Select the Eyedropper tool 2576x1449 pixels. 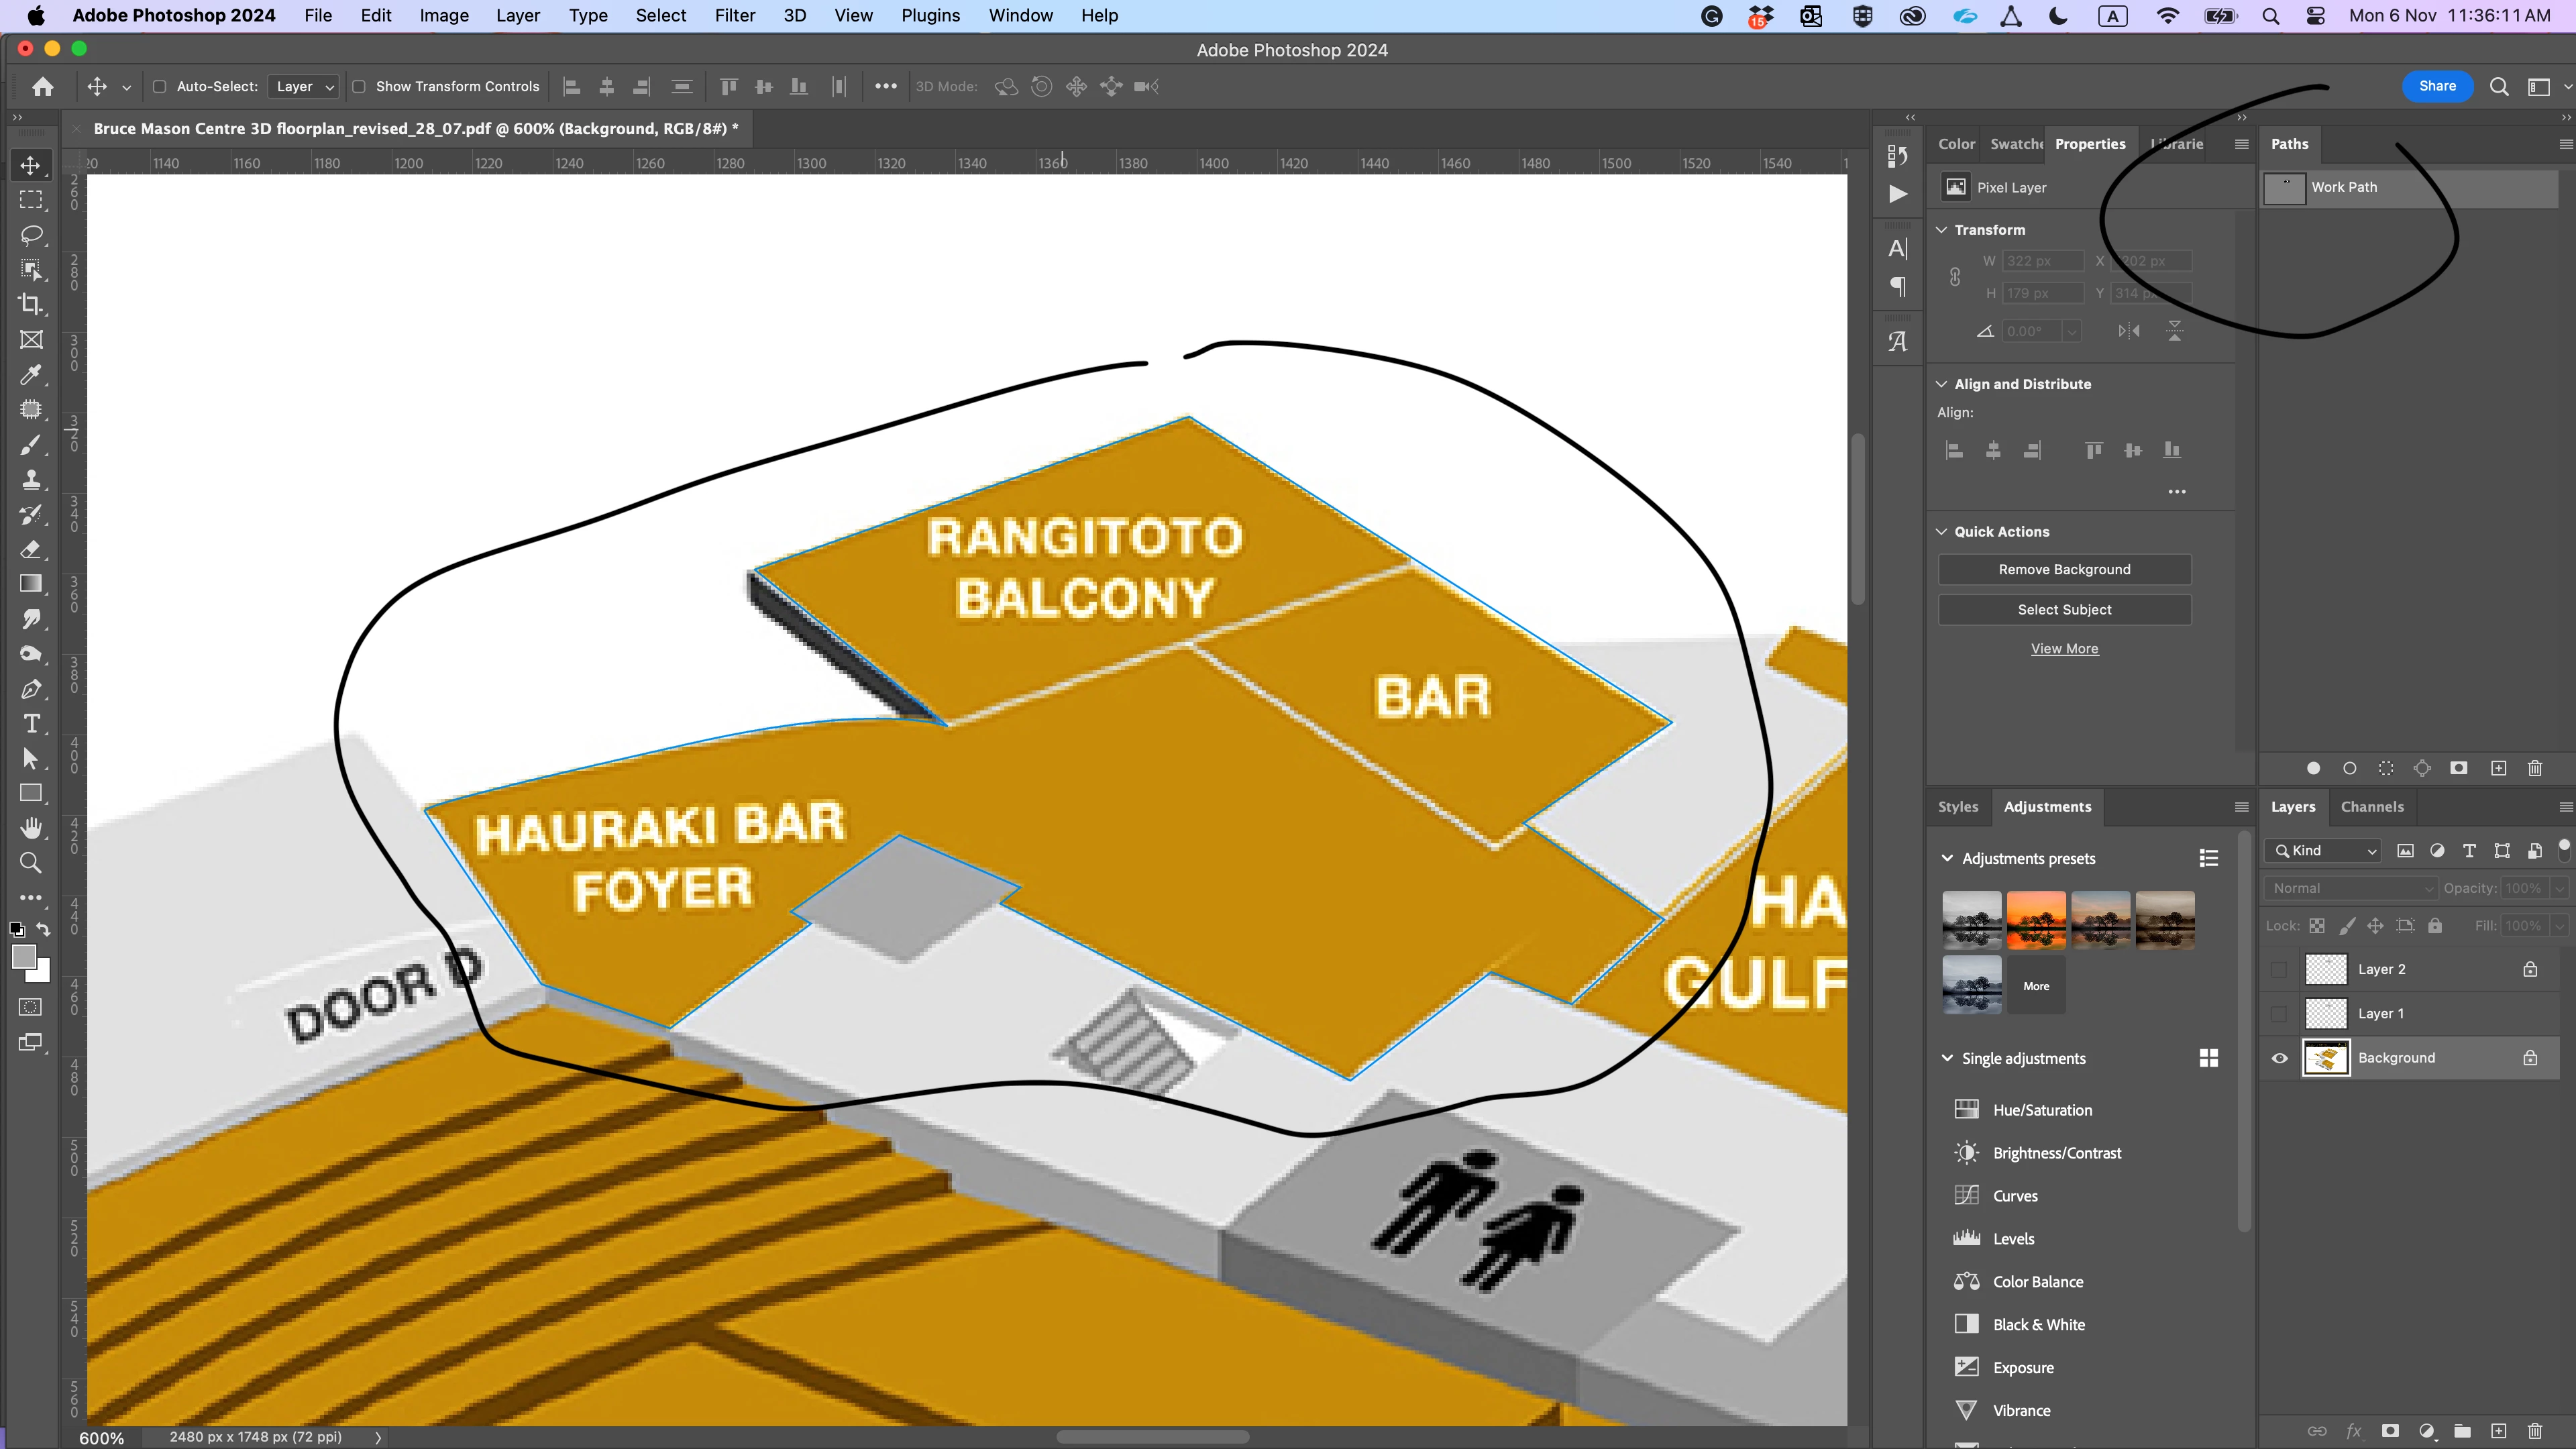tap(31, 375)
